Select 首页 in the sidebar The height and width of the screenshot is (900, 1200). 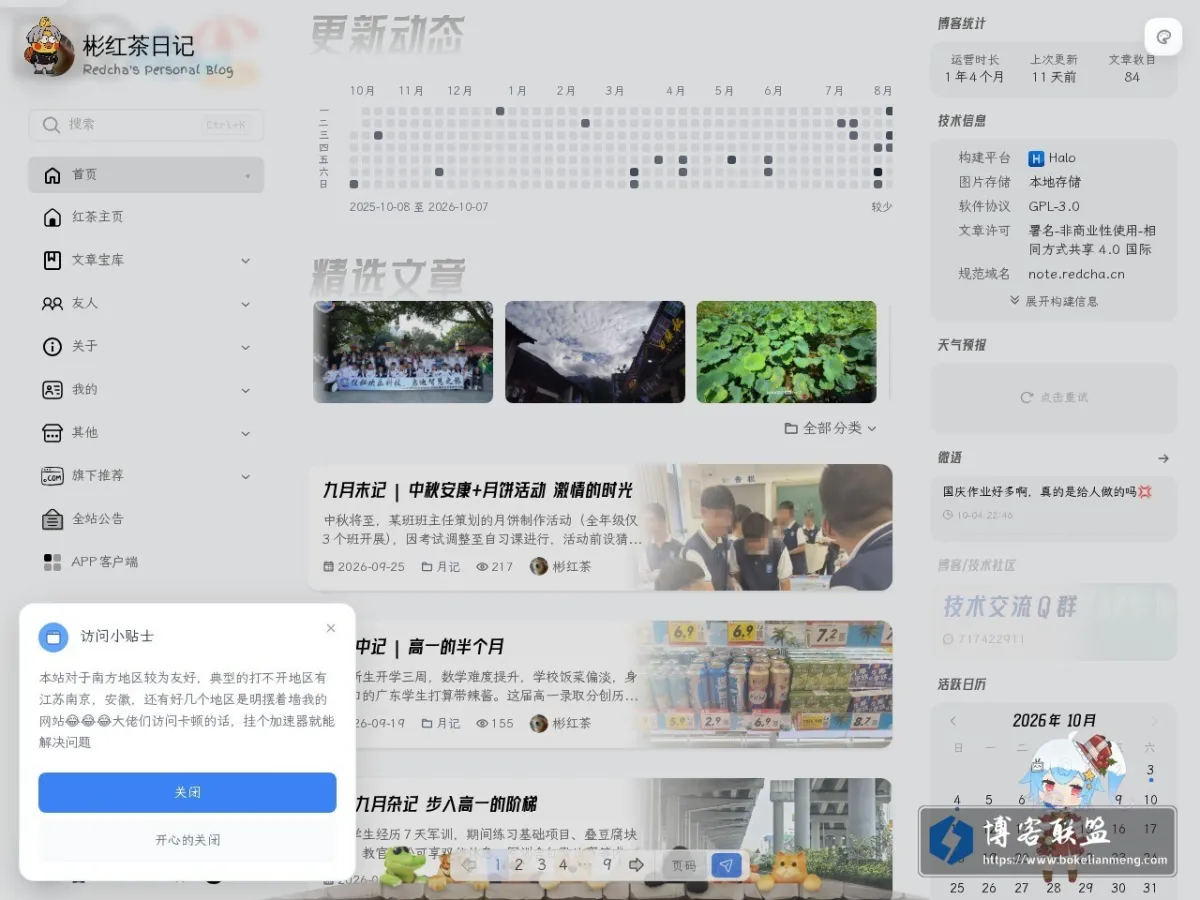point(146,175)
